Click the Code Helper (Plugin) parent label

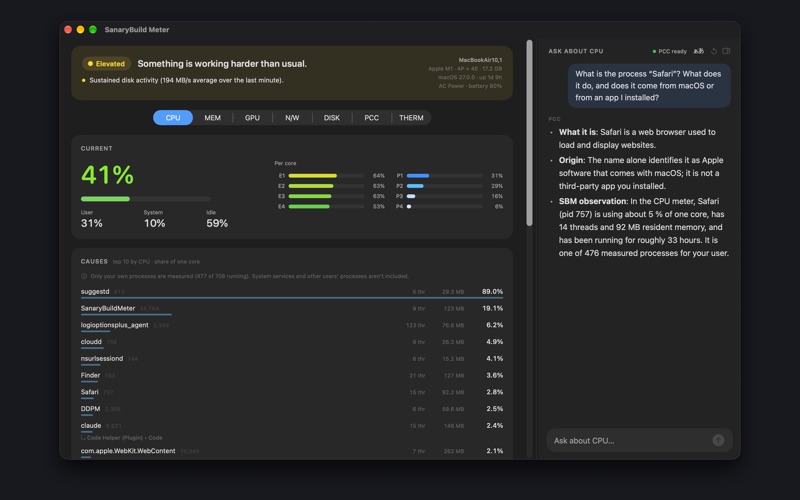tap(124, 438)
